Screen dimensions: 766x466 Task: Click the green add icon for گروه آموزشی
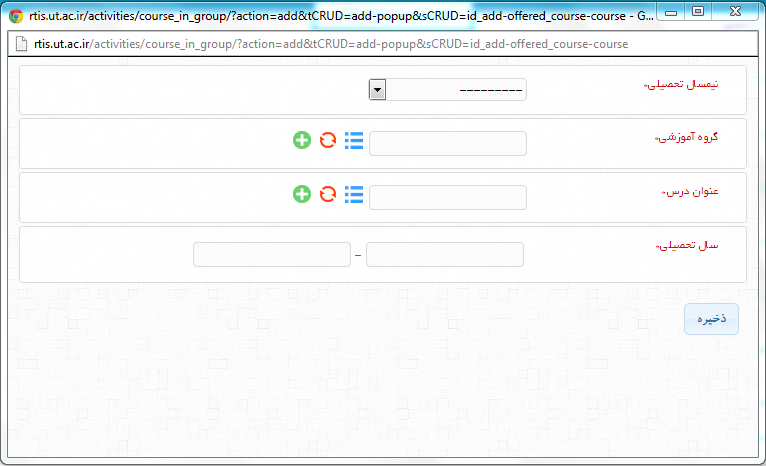coord(302,140)
